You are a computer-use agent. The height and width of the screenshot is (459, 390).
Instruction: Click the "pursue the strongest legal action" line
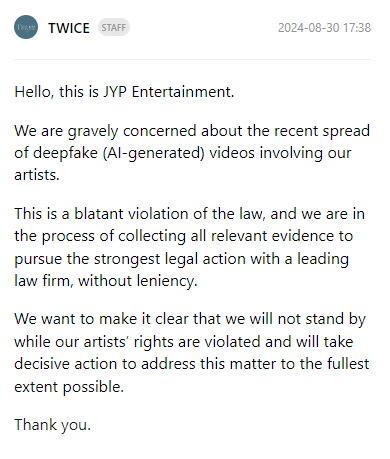pos(182,259)
